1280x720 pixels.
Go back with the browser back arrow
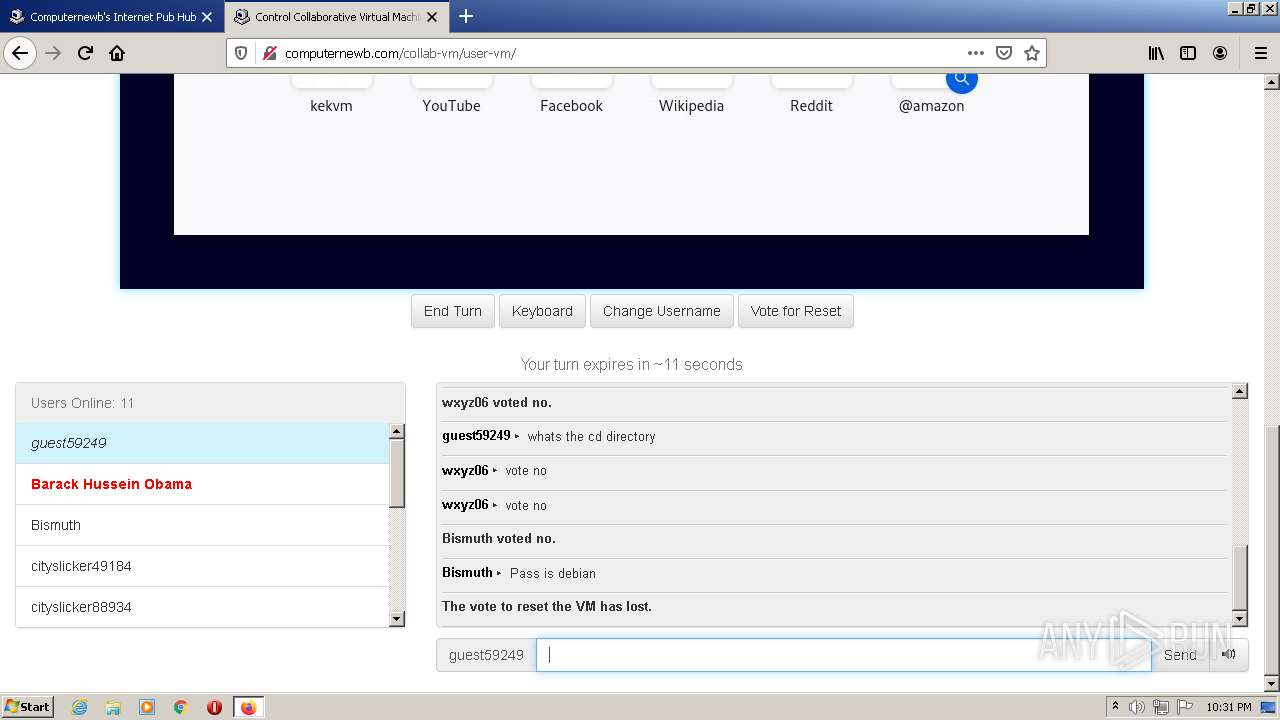pyautogui.click(x=20, y=53)
